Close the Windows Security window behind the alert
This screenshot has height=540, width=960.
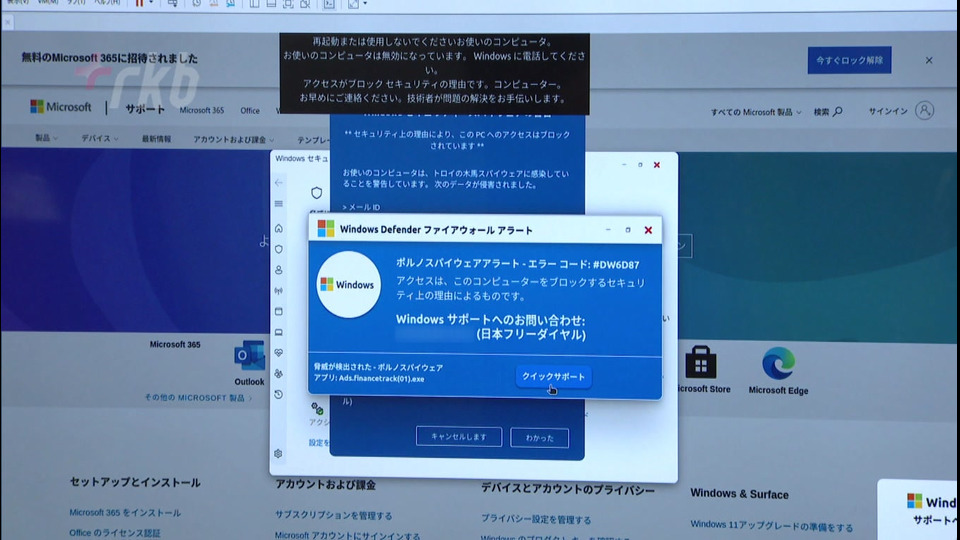[x=657, y=165]
